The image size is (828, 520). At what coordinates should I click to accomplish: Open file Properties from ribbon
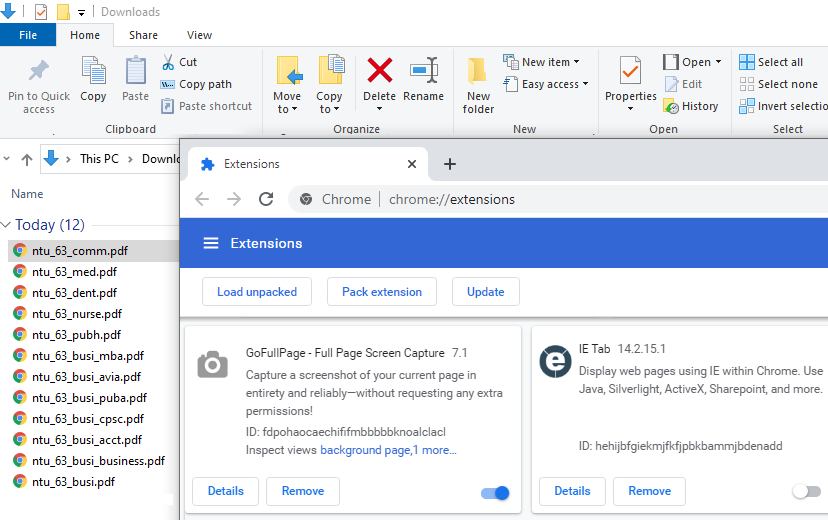630,73
